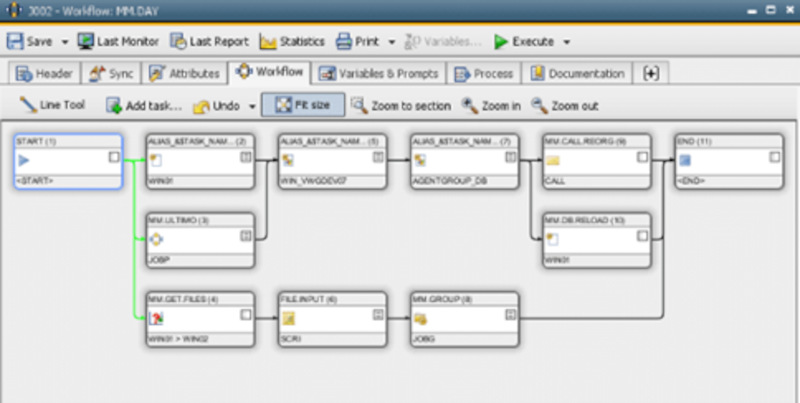Expand the Save dropdown arrow

[65, 42]
